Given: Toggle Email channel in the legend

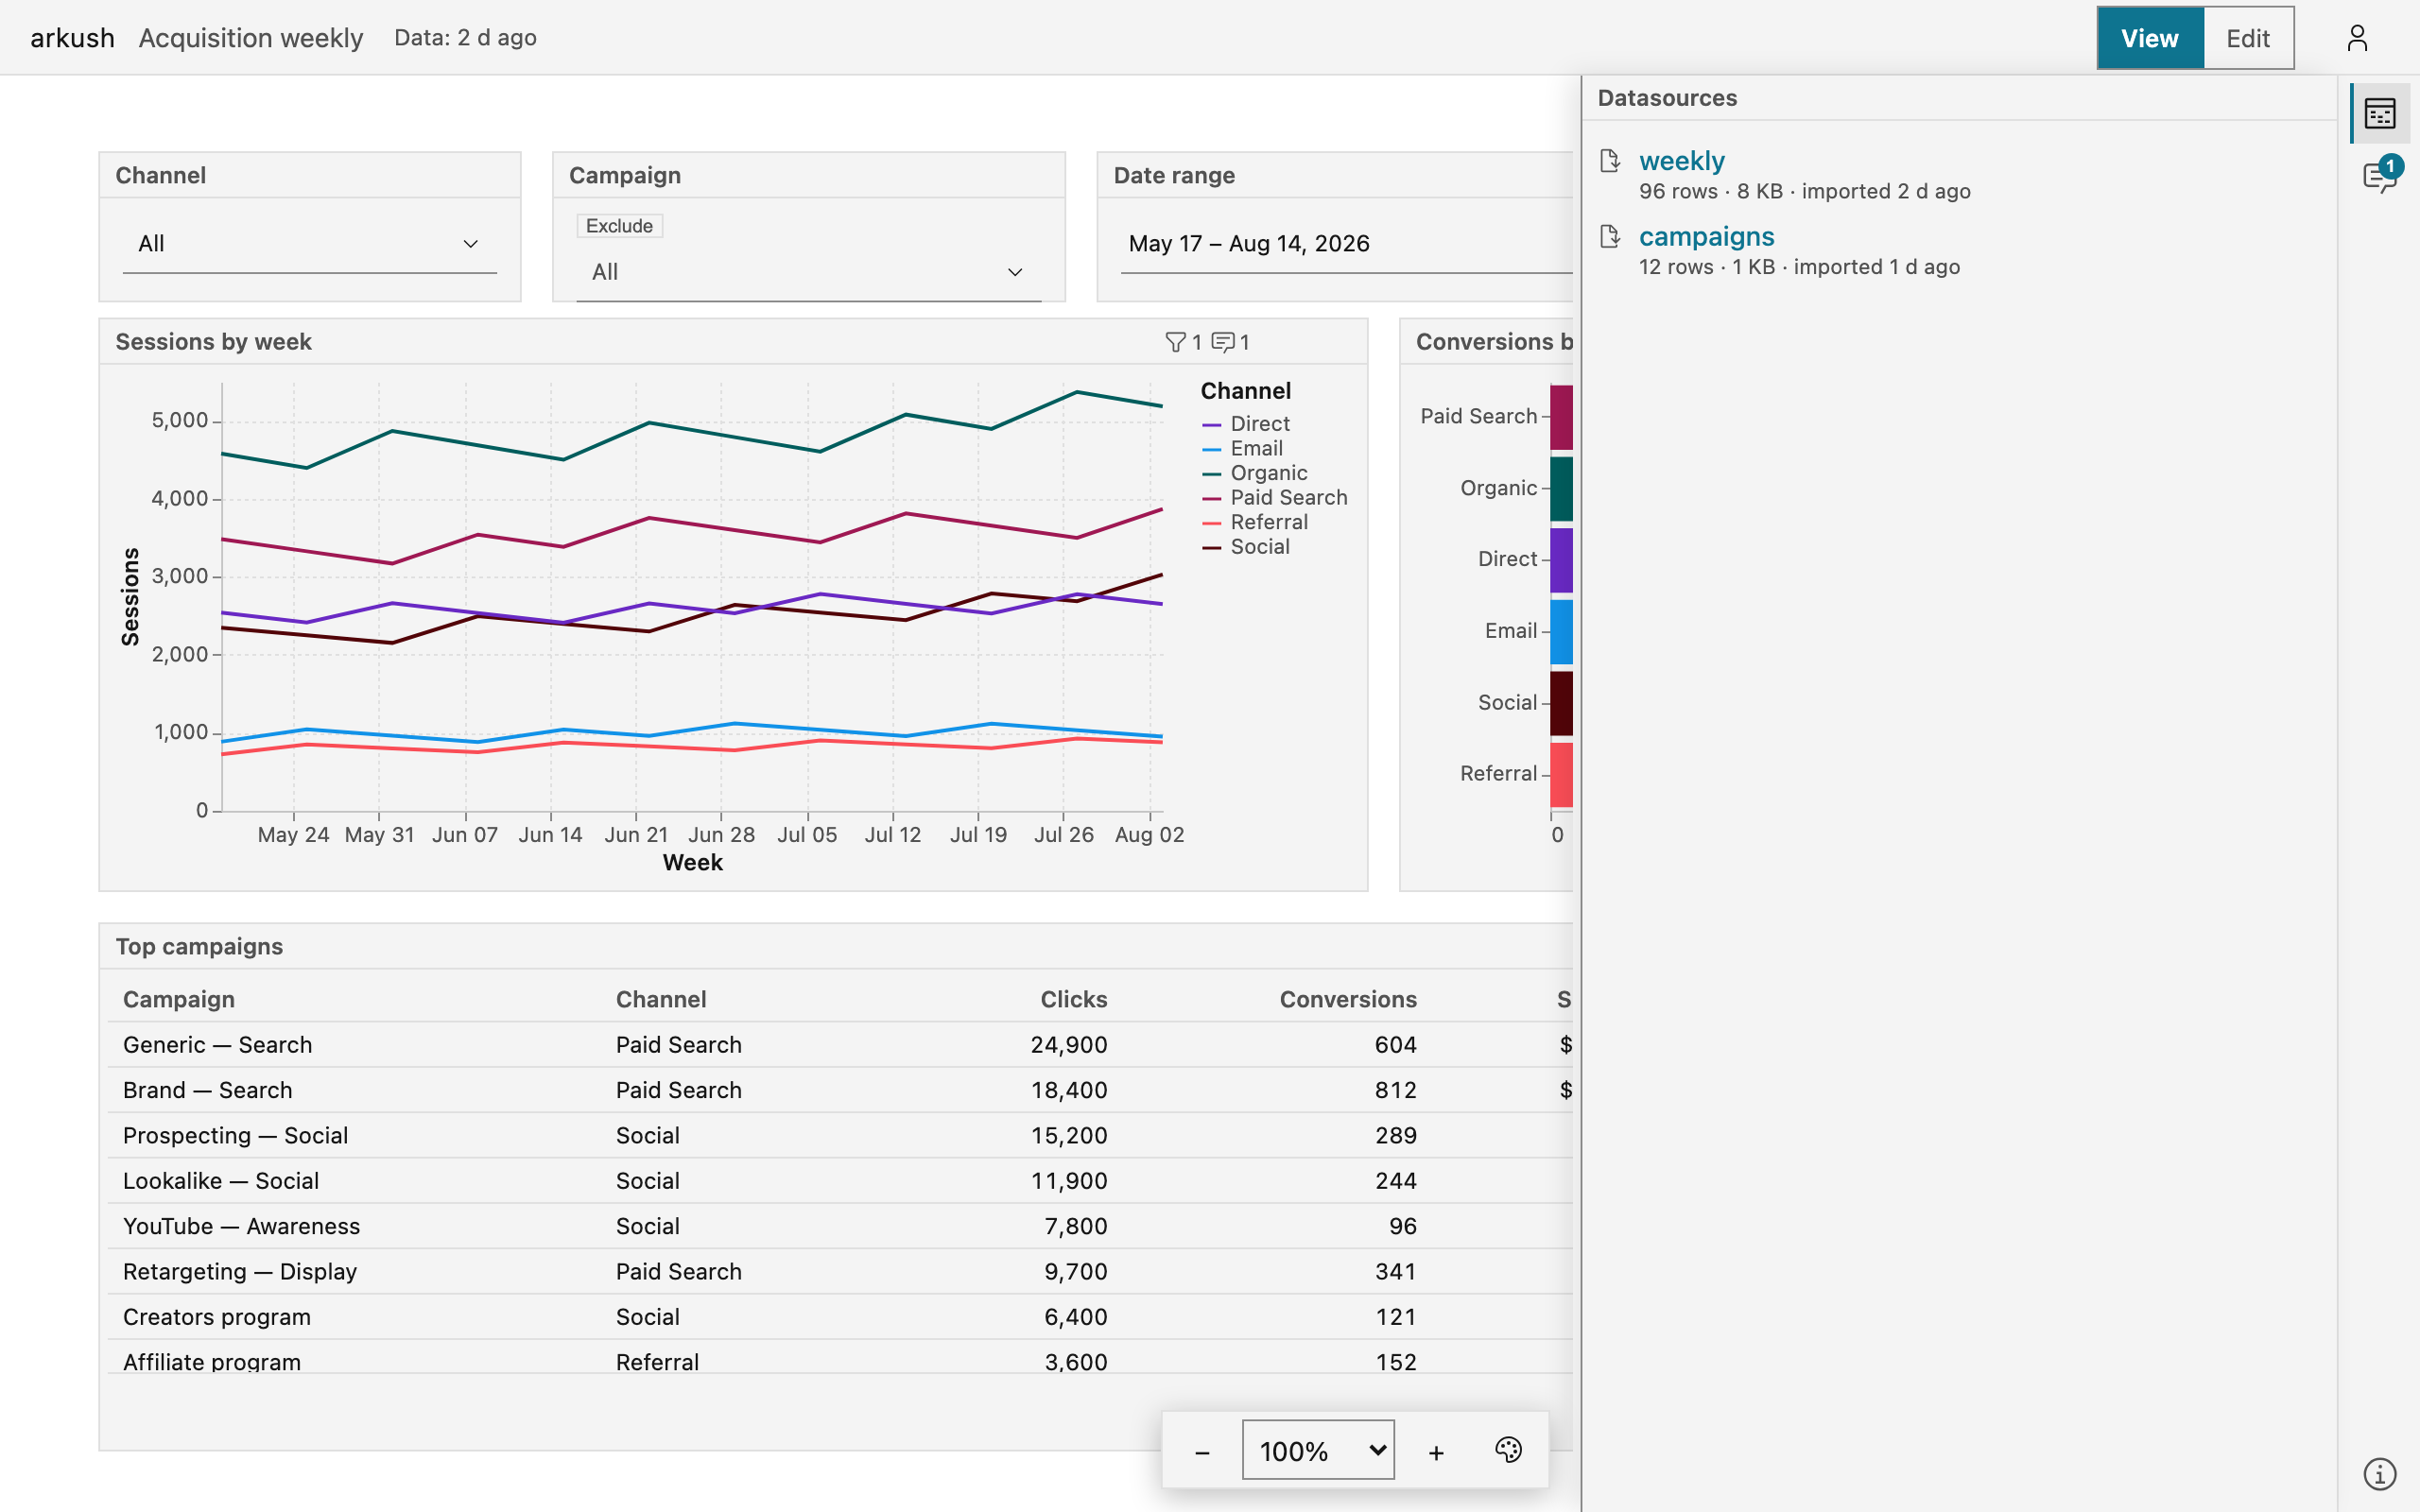Looking at the screenshot, I should [x=1242, y=449].
